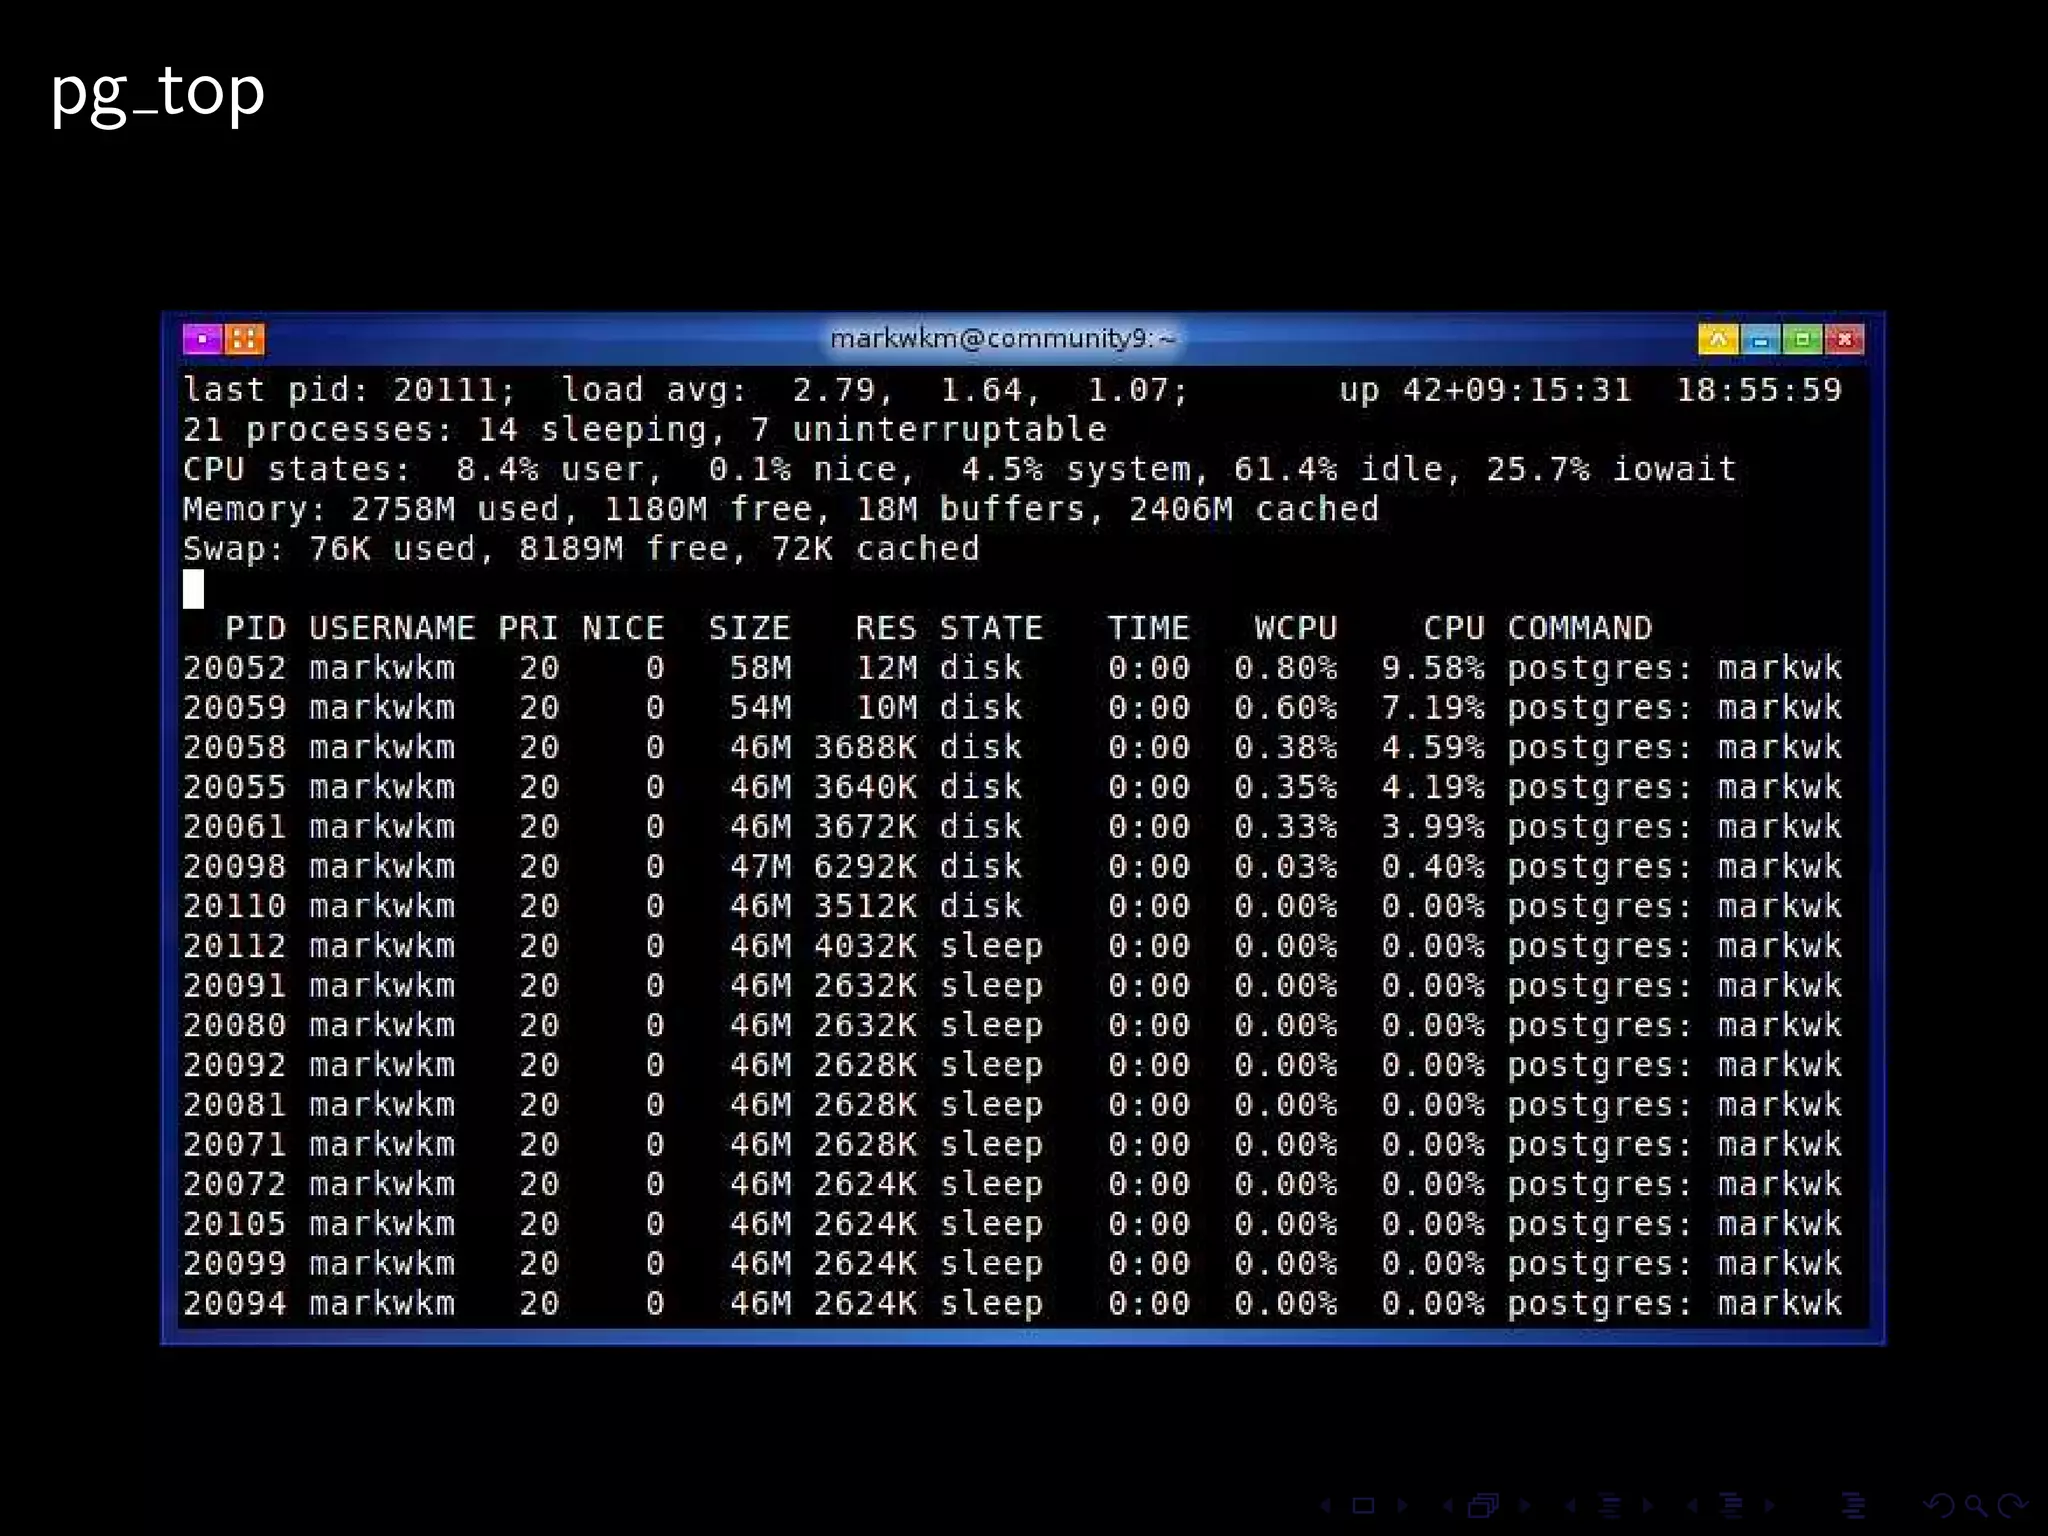Go to next frame with right arrow
The width and height of the screenshot is (2048, 1536).
1525,1505
